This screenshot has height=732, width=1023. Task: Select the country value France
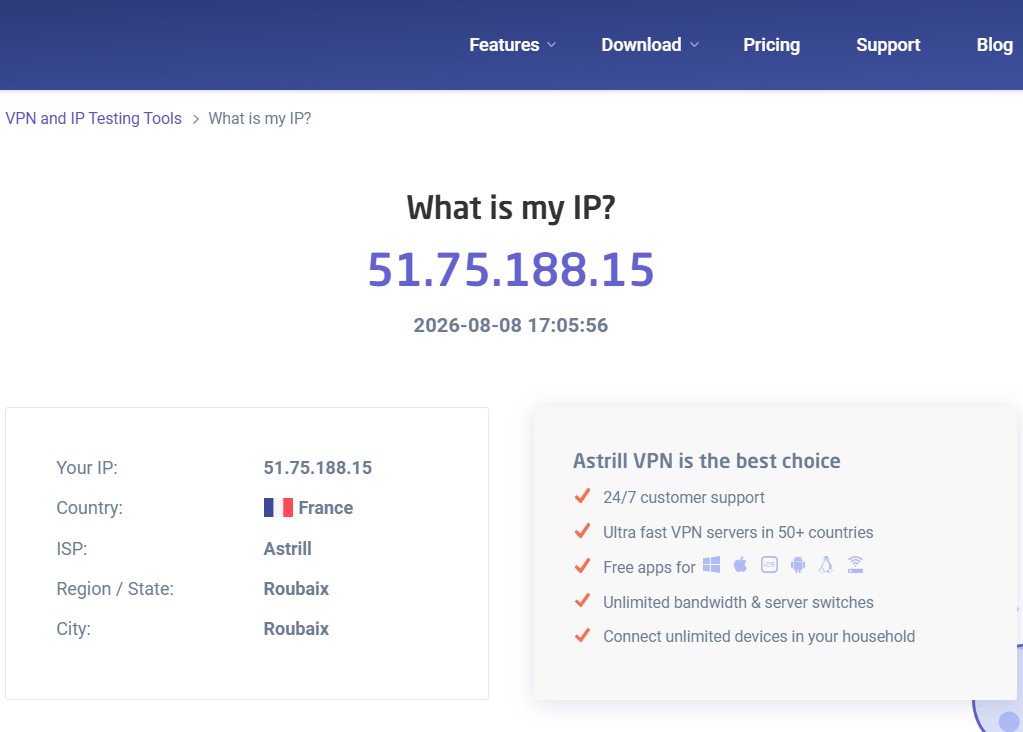tap(326, 508)
